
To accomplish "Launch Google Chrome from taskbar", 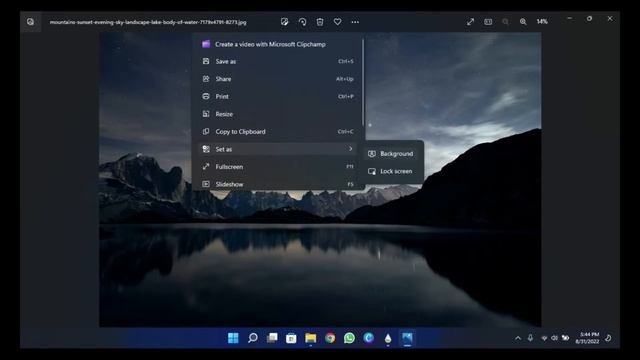I will (330, 338).
